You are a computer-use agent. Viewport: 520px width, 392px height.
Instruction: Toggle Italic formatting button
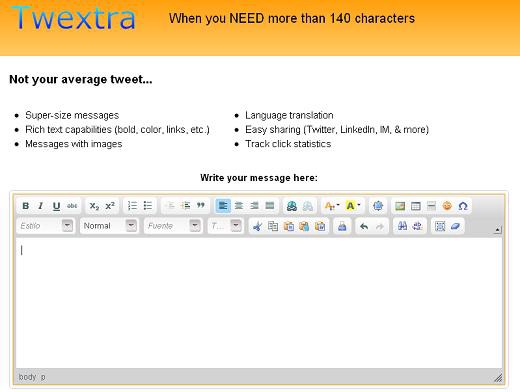41,206
